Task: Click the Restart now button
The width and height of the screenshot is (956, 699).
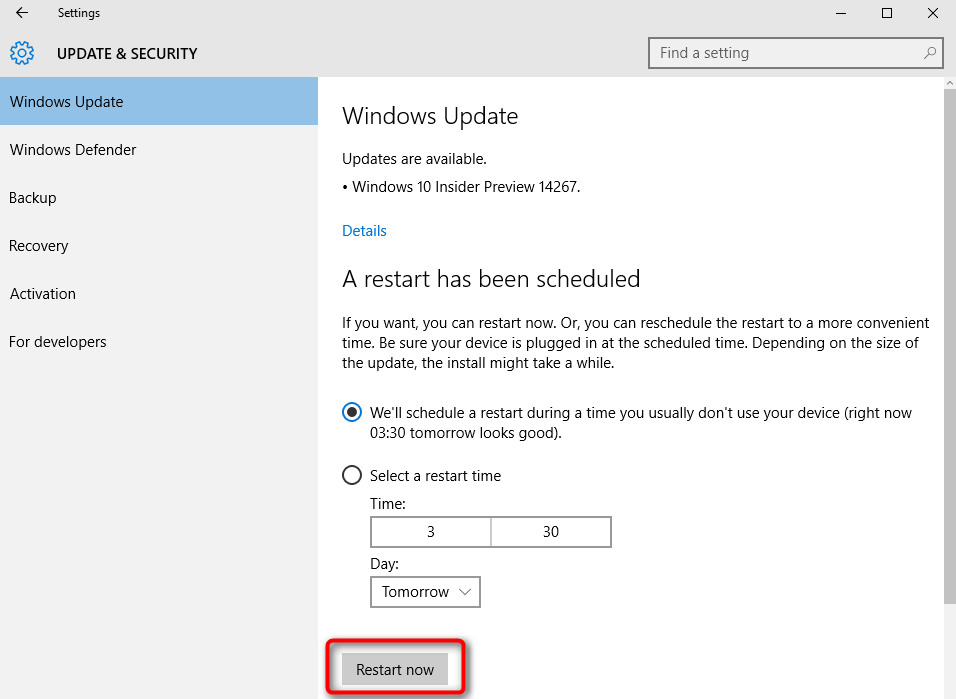Action: (x=395, y=669)
